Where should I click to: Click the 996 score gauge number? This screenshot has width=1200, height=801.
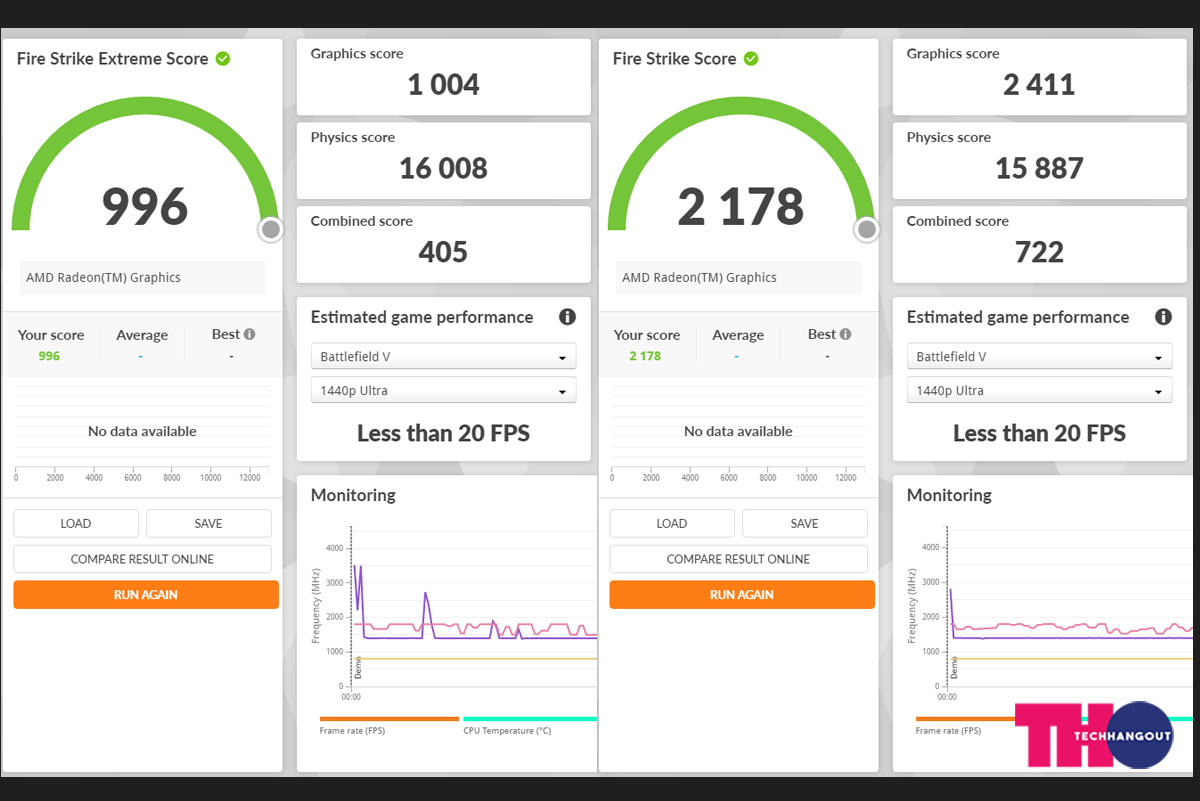click(145, 206)
